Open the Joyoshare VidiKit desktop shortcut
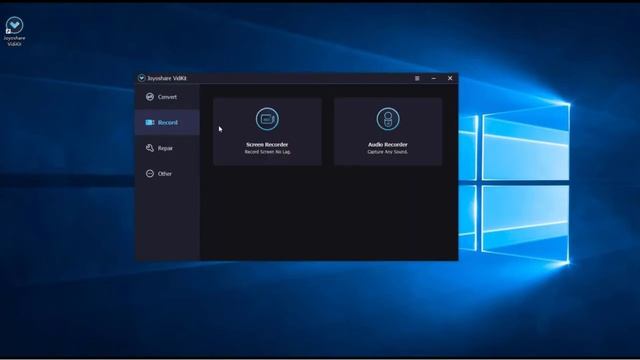The width and height of the screenshot is (640, 360). (14, 31)
